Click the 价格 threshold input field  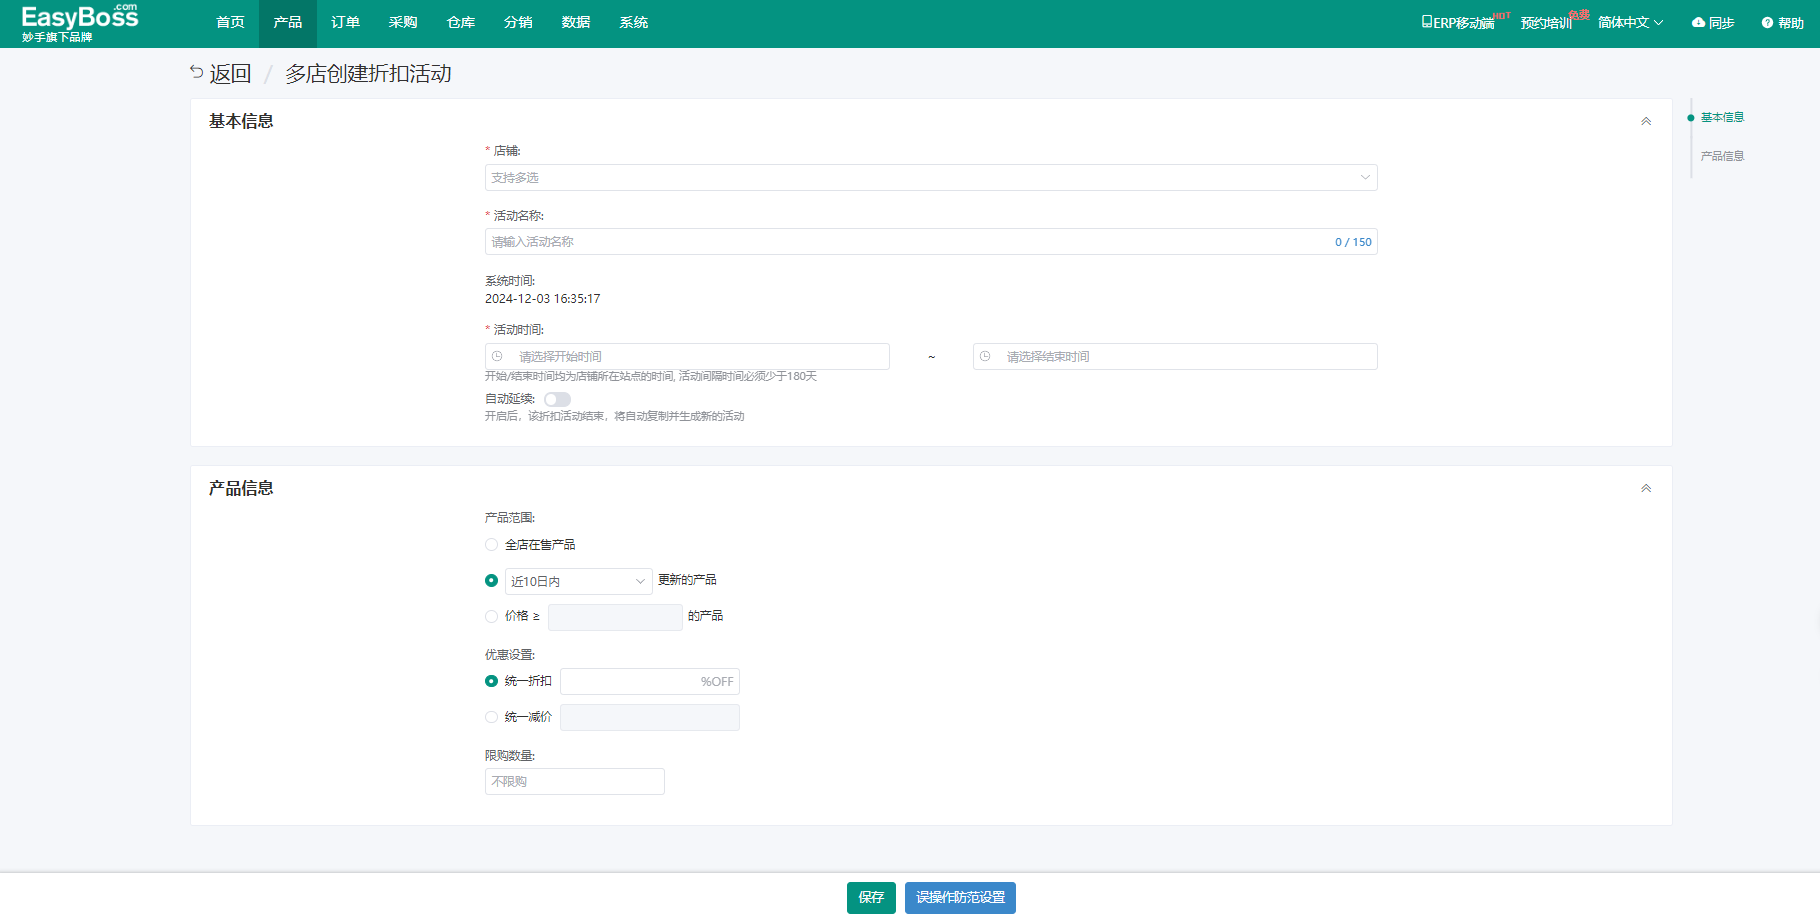[x=615, y=617]
